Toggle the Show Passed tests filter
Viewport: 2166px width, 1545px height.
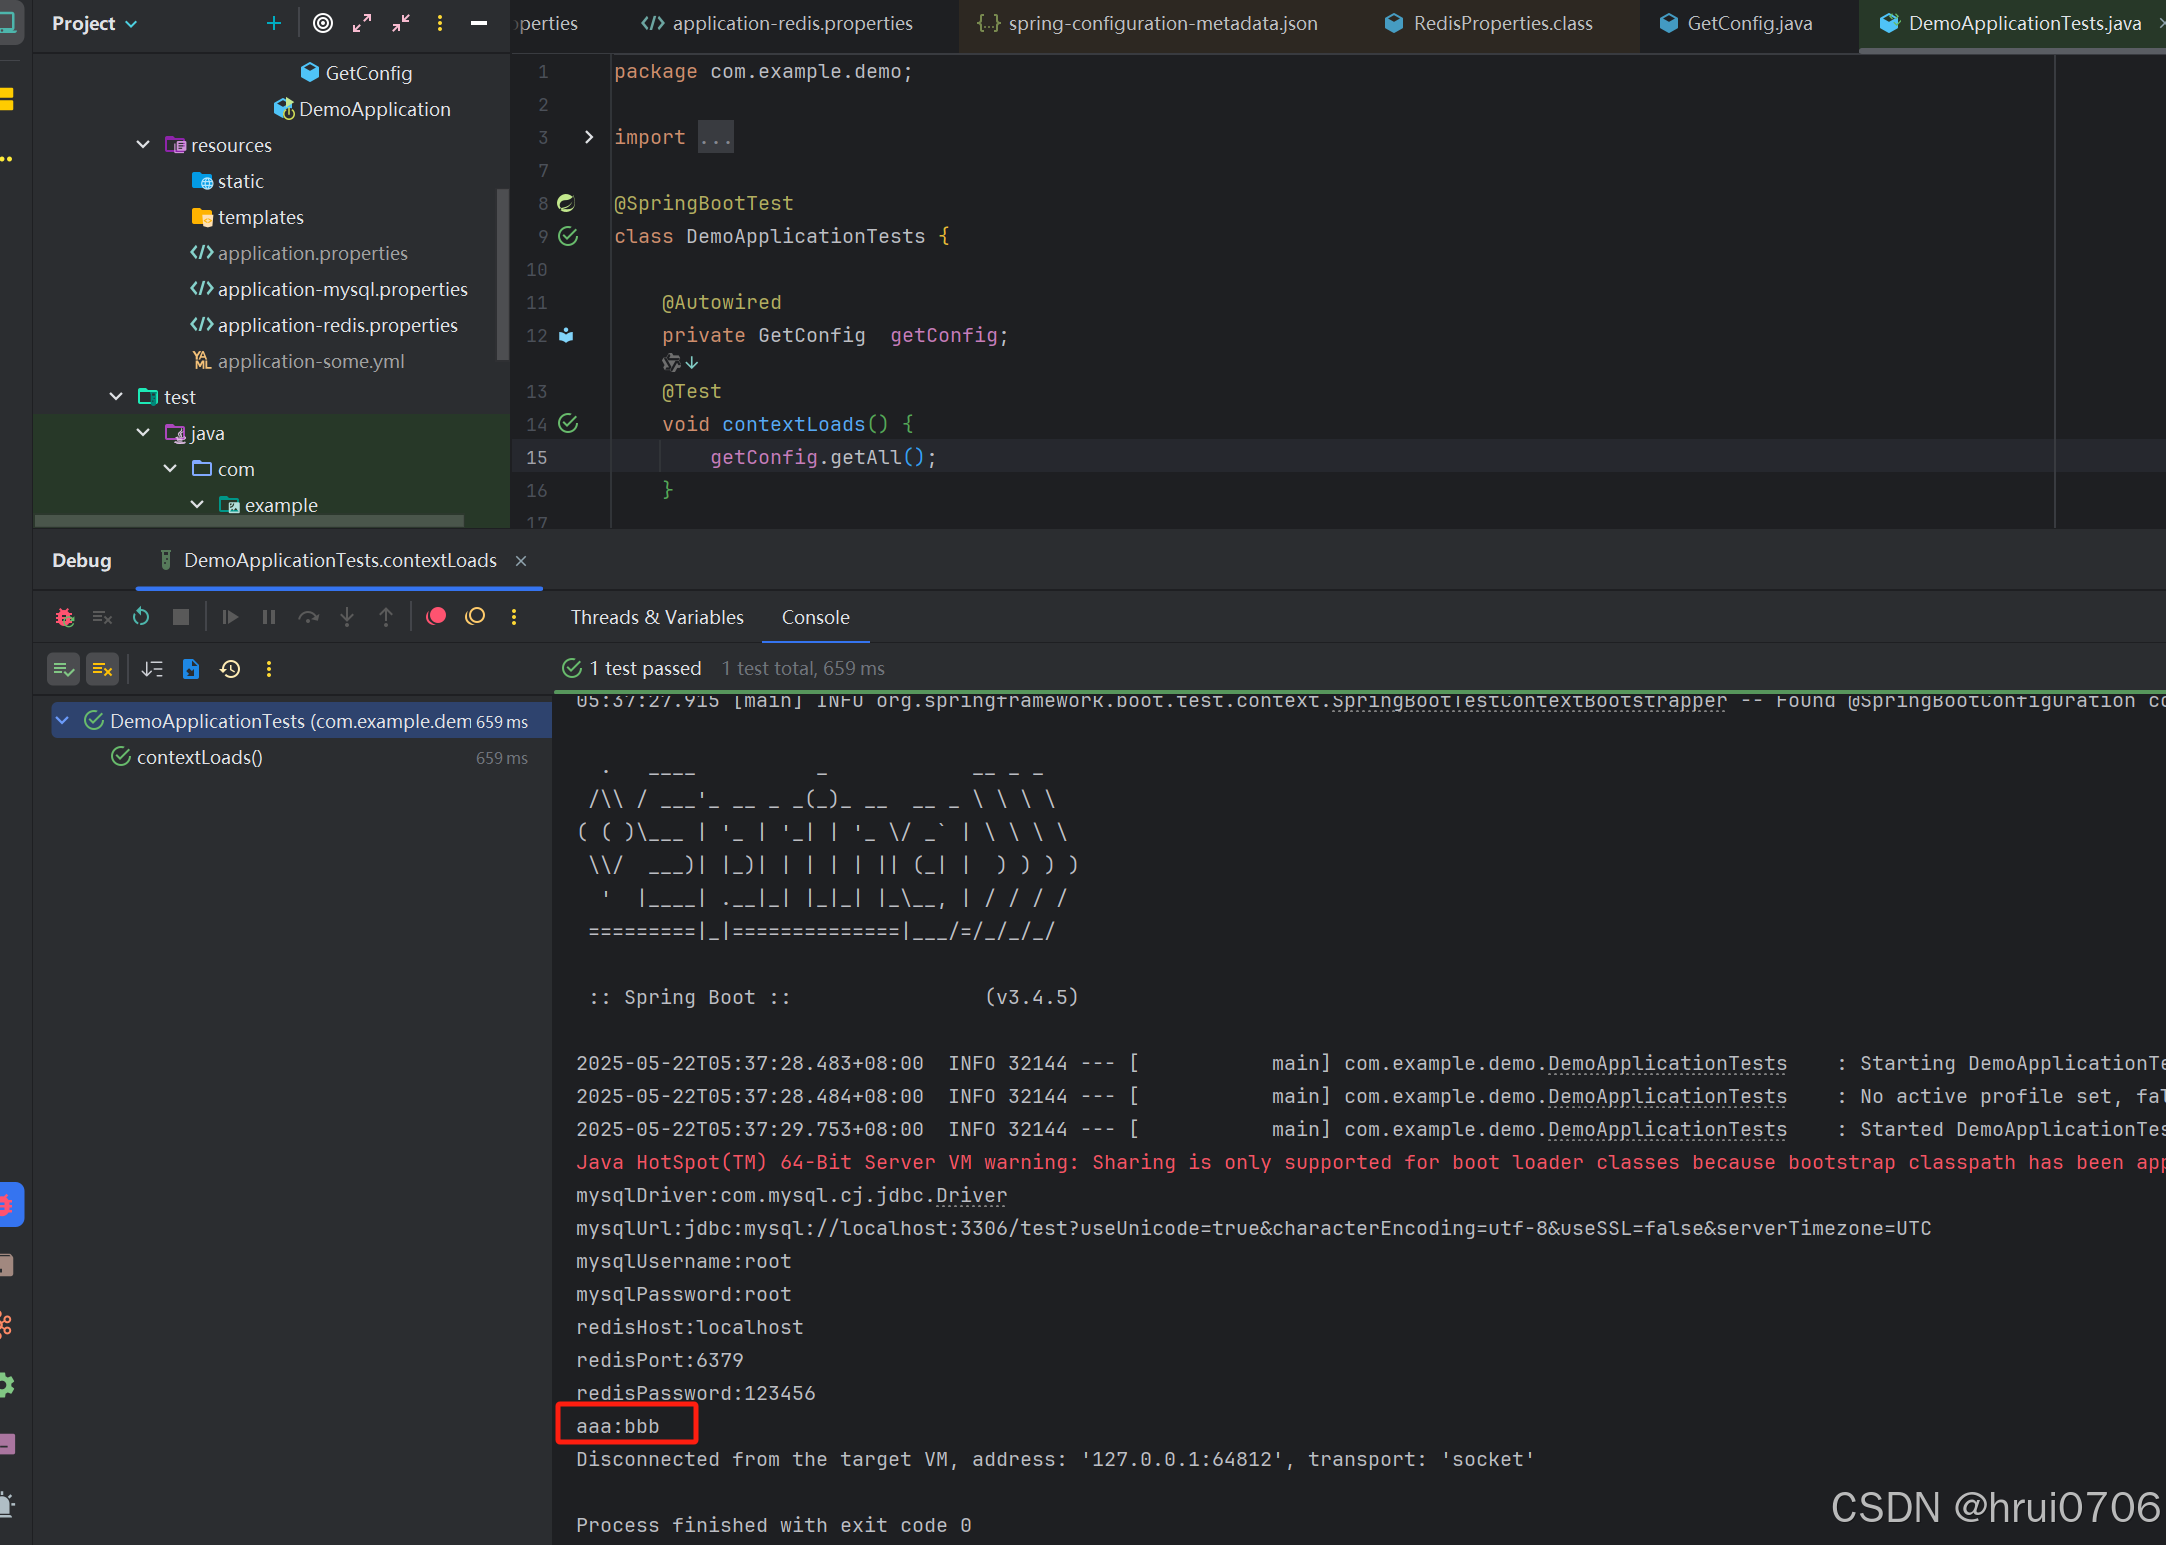pyautogui.click(x=64, y=669)
